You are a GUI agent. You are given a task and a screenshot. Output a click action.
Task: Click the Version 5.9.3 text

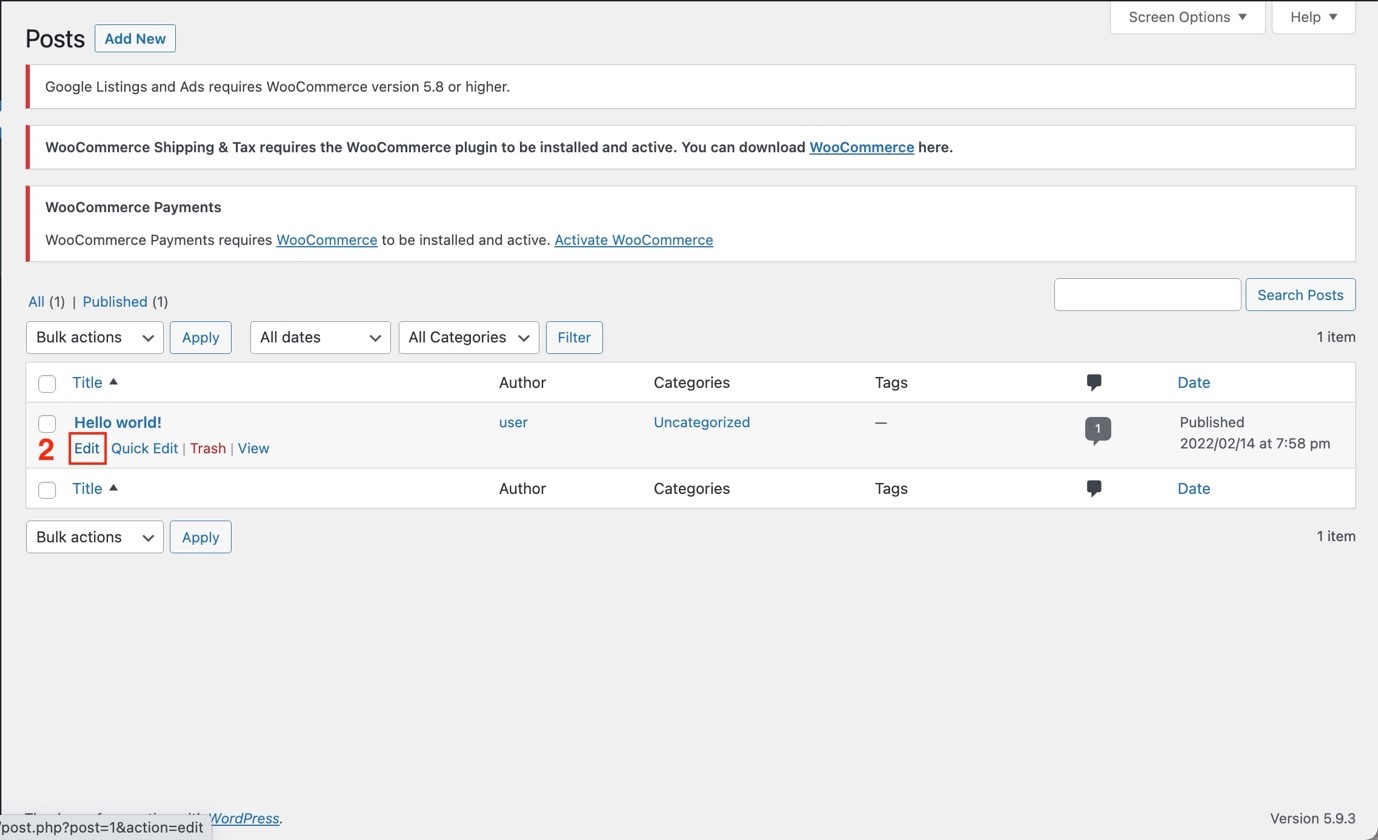pyautogui.click(x=1313, y=818)
